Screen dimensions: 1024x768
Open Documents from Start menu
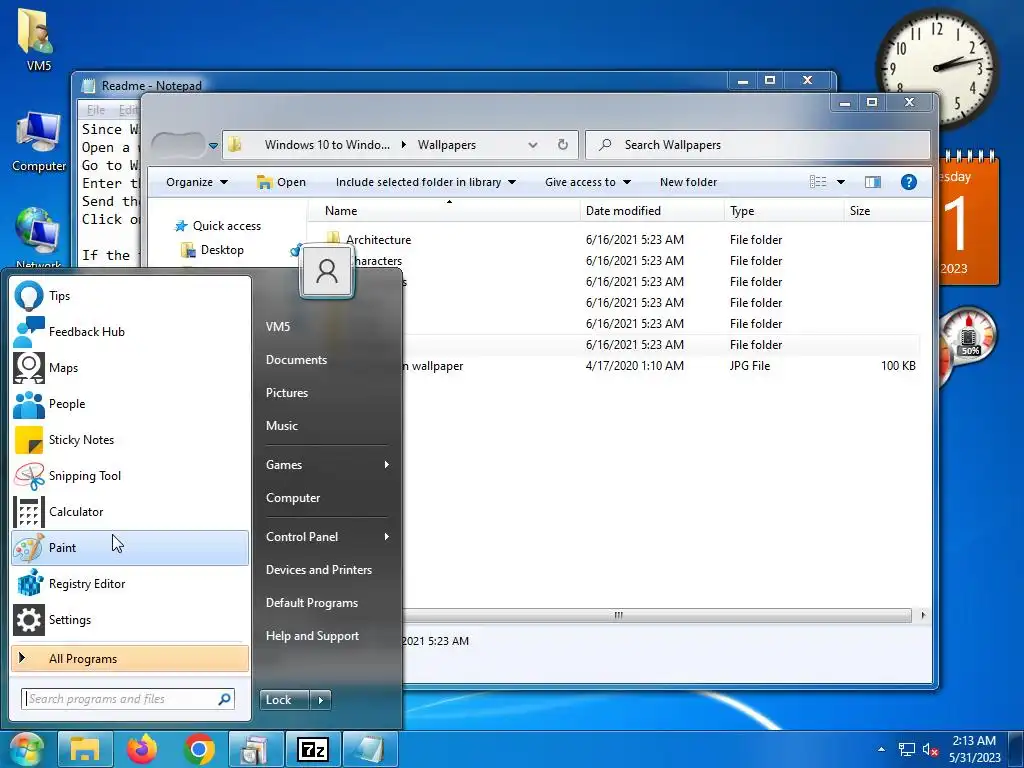(x=296, y=360)
